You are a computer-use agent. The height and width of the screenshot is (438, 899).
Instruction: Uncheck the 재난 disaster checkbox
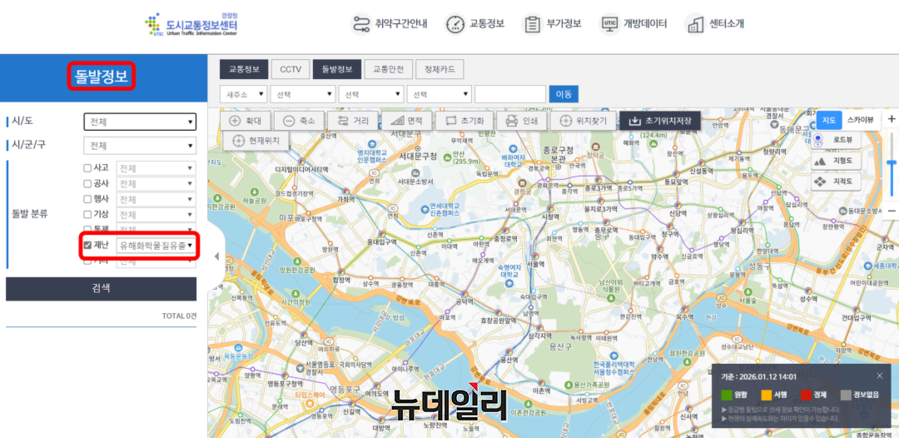point(87,245)
